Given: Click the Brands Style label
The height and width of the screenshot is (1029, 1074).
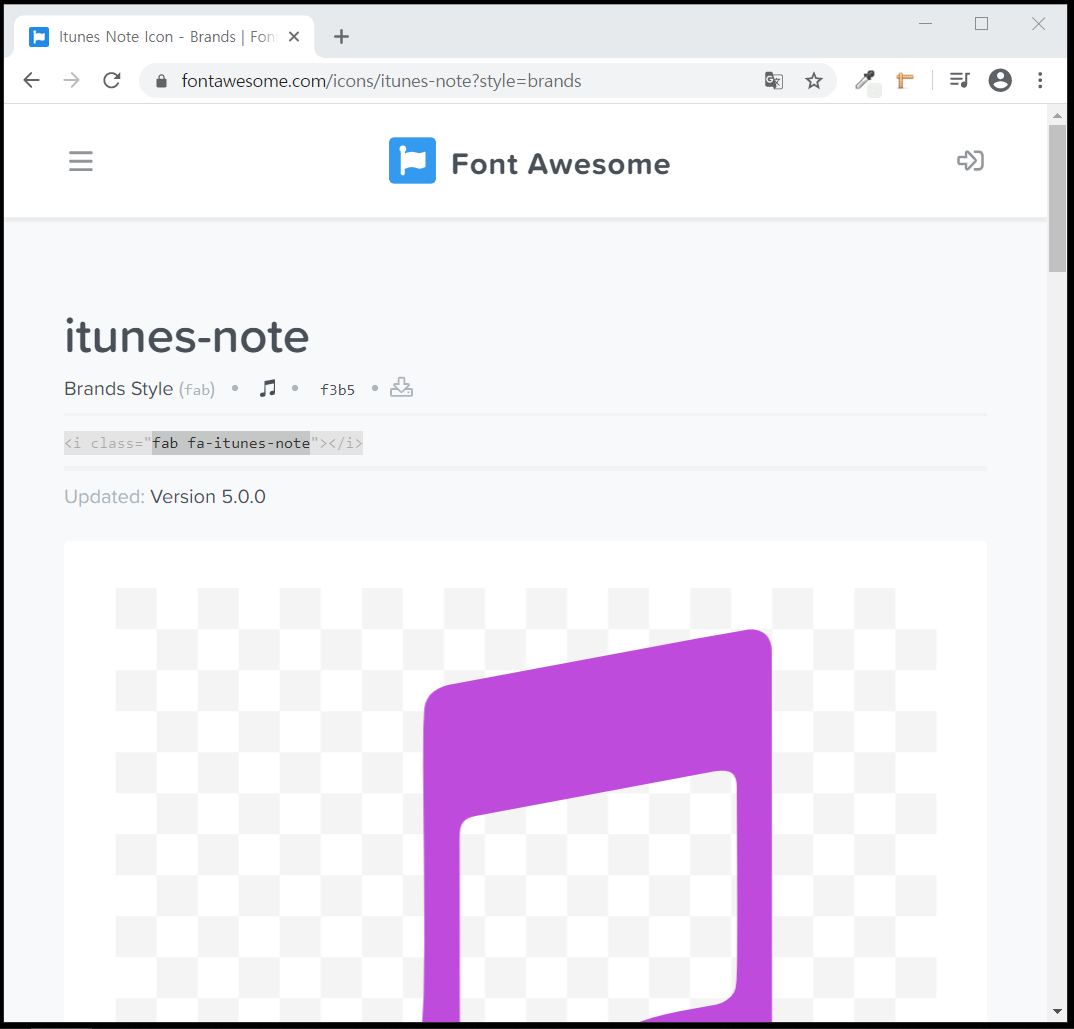Looking at the screenshot, I should pyautogui.click(x=118, y=388).
